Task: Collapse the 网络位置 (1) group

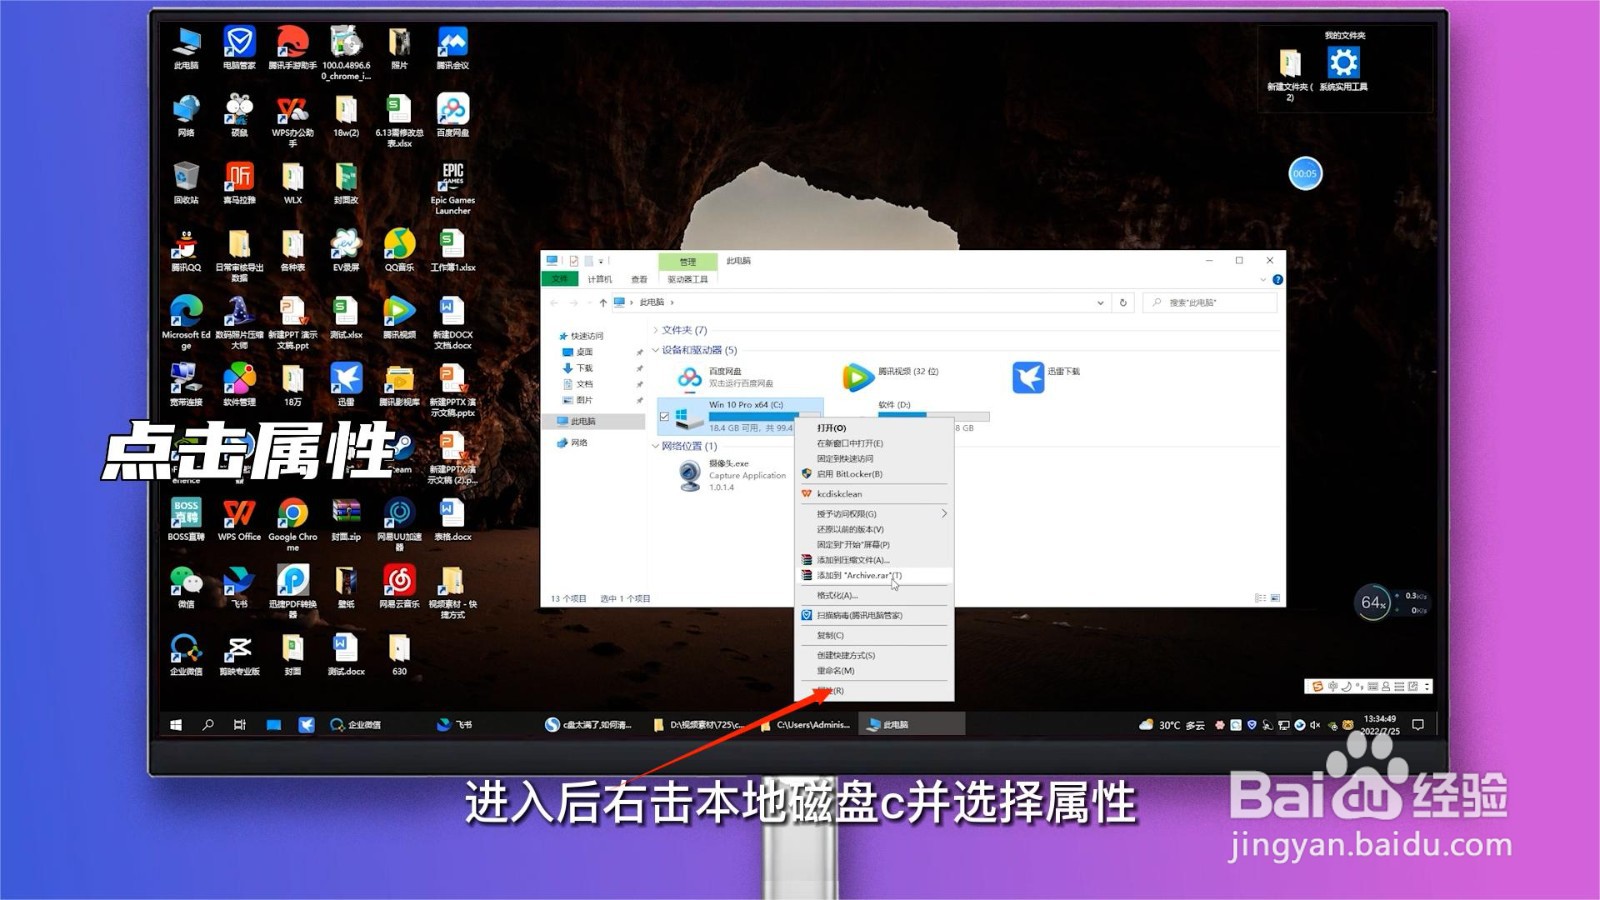Action: coord(656,446)
